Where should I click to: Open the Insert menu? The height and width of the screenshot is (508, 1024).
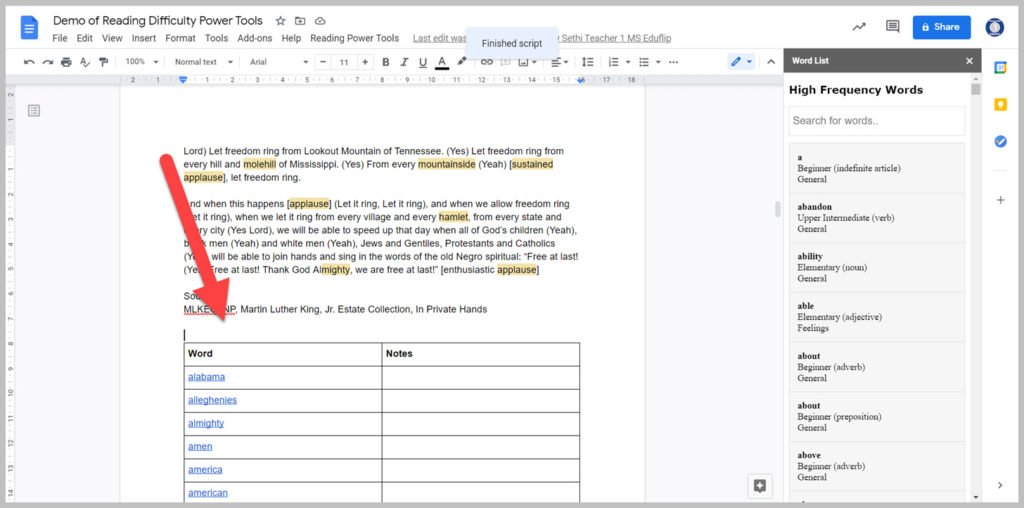[144, 38]
